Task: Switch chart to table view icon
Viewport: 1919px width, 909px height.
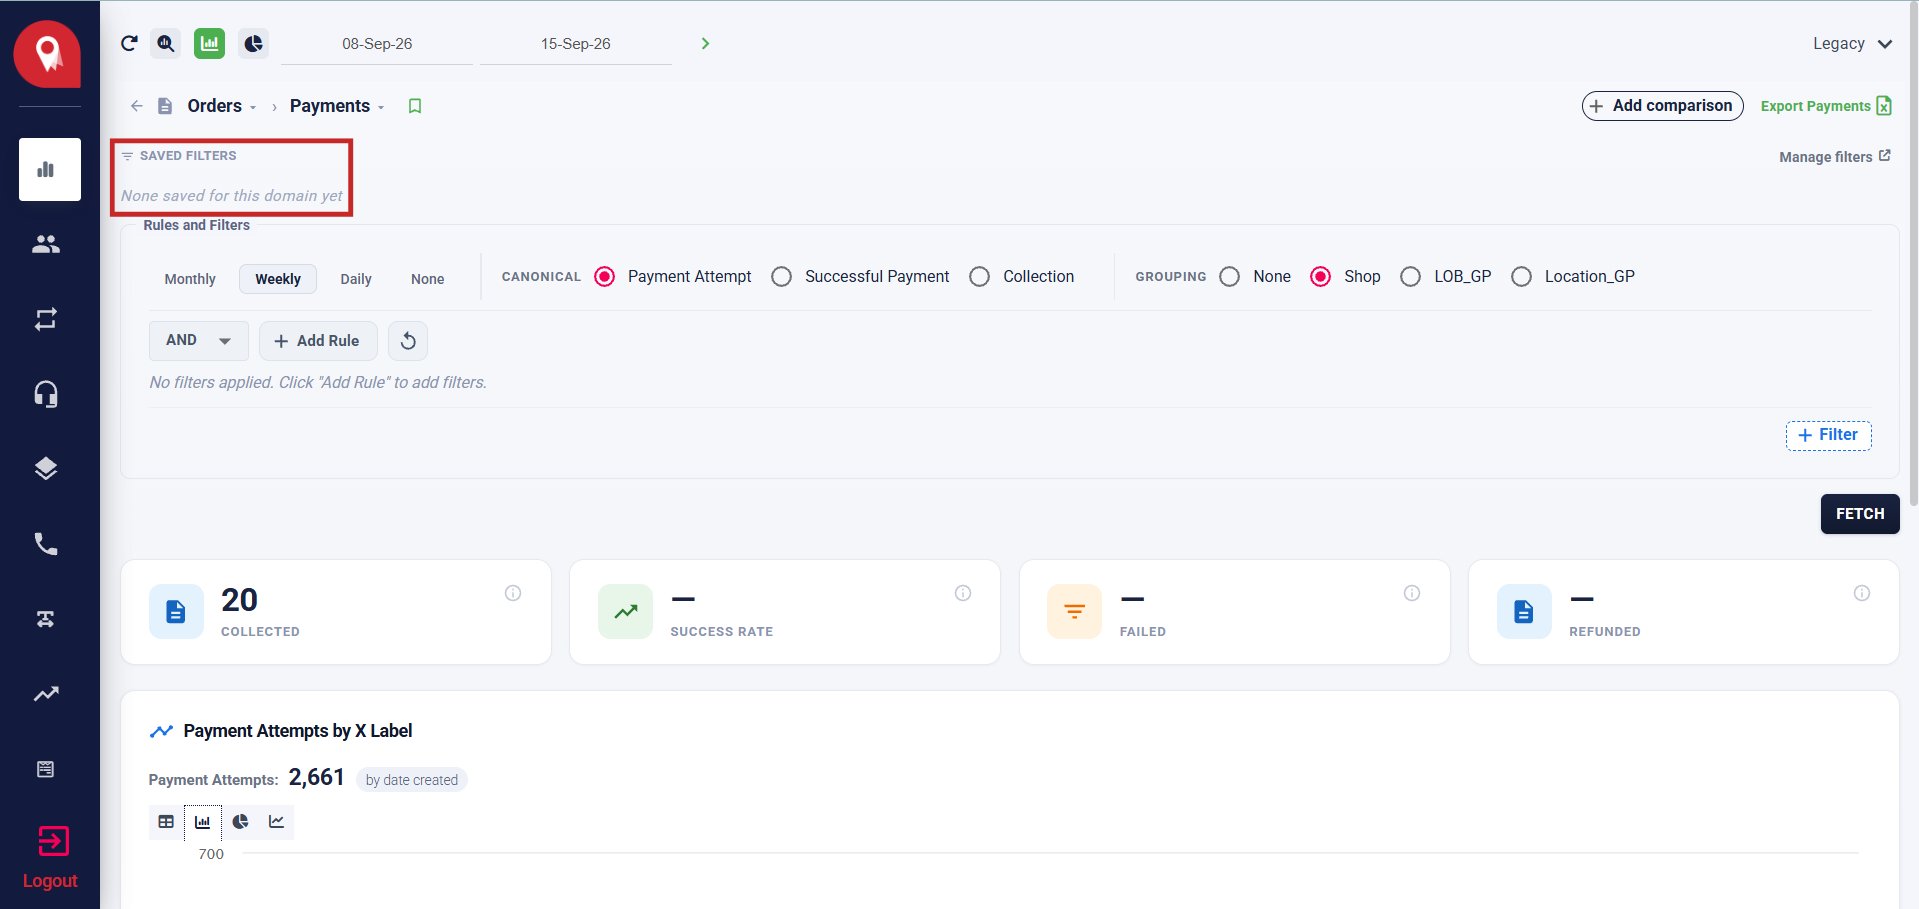Action: (166, 822)
